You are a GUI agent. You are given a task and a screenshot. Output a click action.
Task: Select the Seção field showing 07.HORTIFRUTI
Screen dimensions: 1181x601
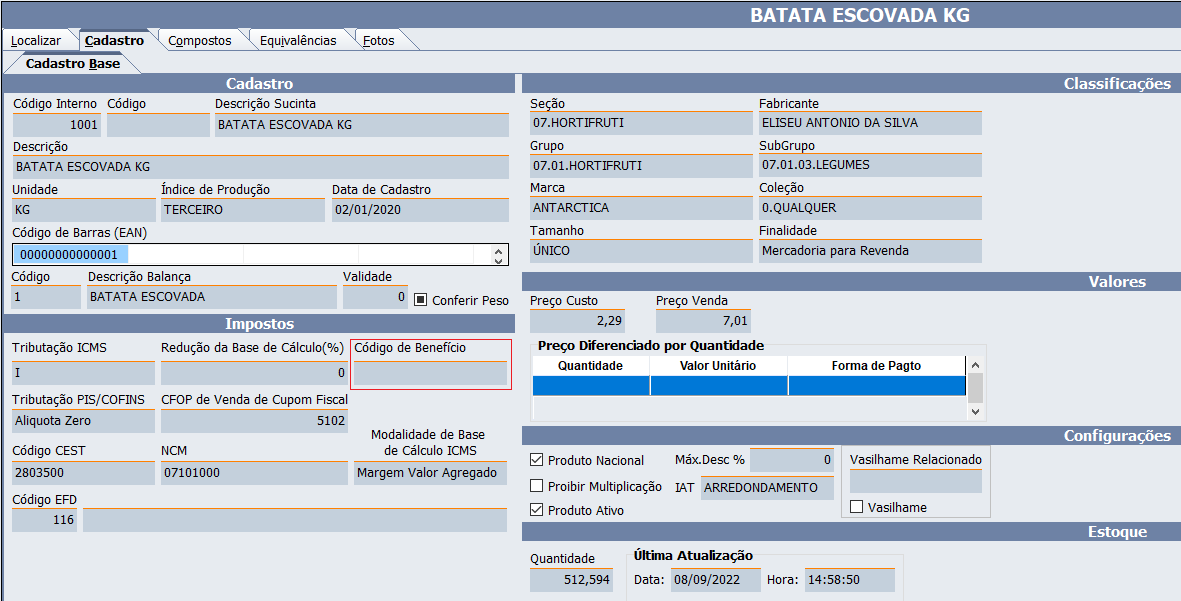pos(640,123)
